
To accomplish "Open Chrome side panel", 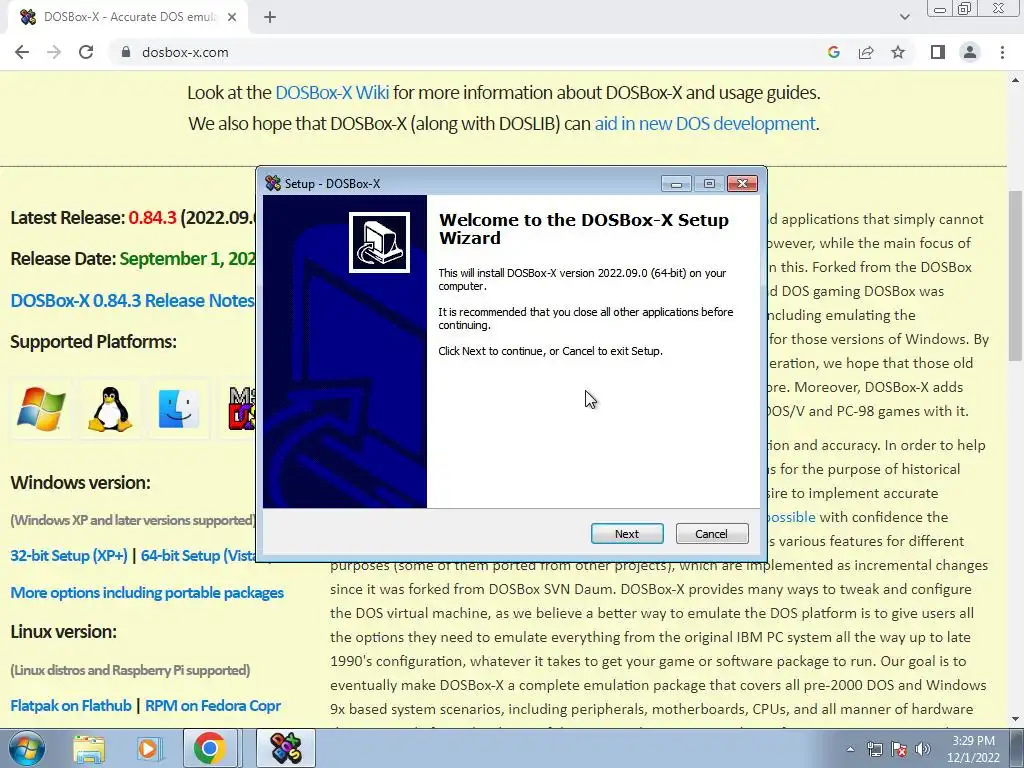I will (x=938, y=52).
